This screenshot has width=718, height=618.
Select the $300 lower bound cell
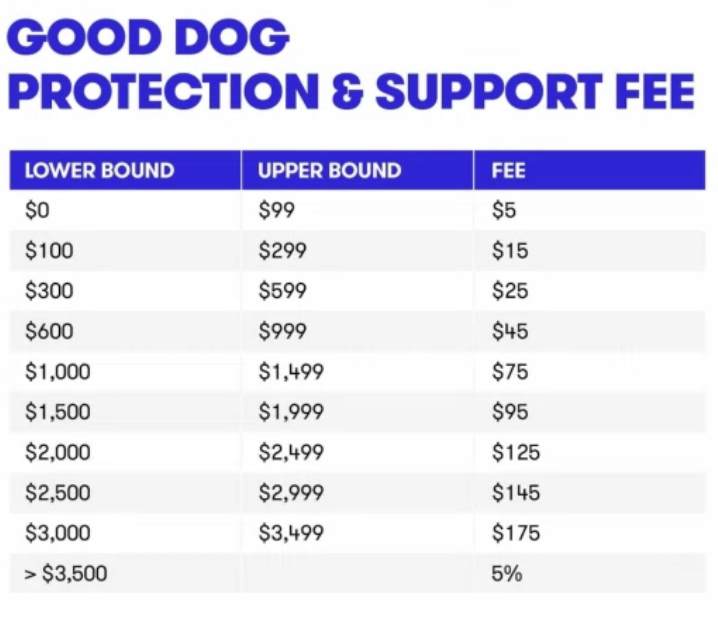click(x=49, y=291)
